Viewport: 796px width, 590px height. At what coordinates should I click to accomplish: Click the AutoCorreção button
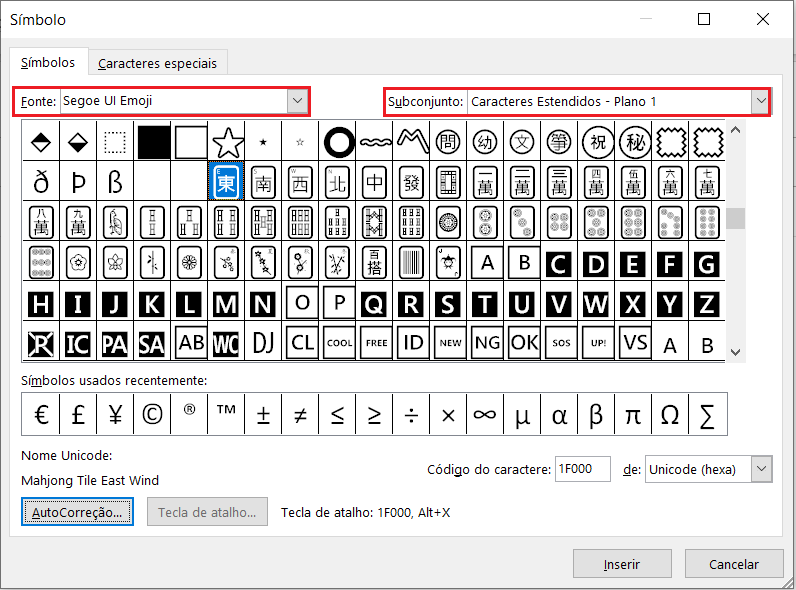(x=77, y=512)
